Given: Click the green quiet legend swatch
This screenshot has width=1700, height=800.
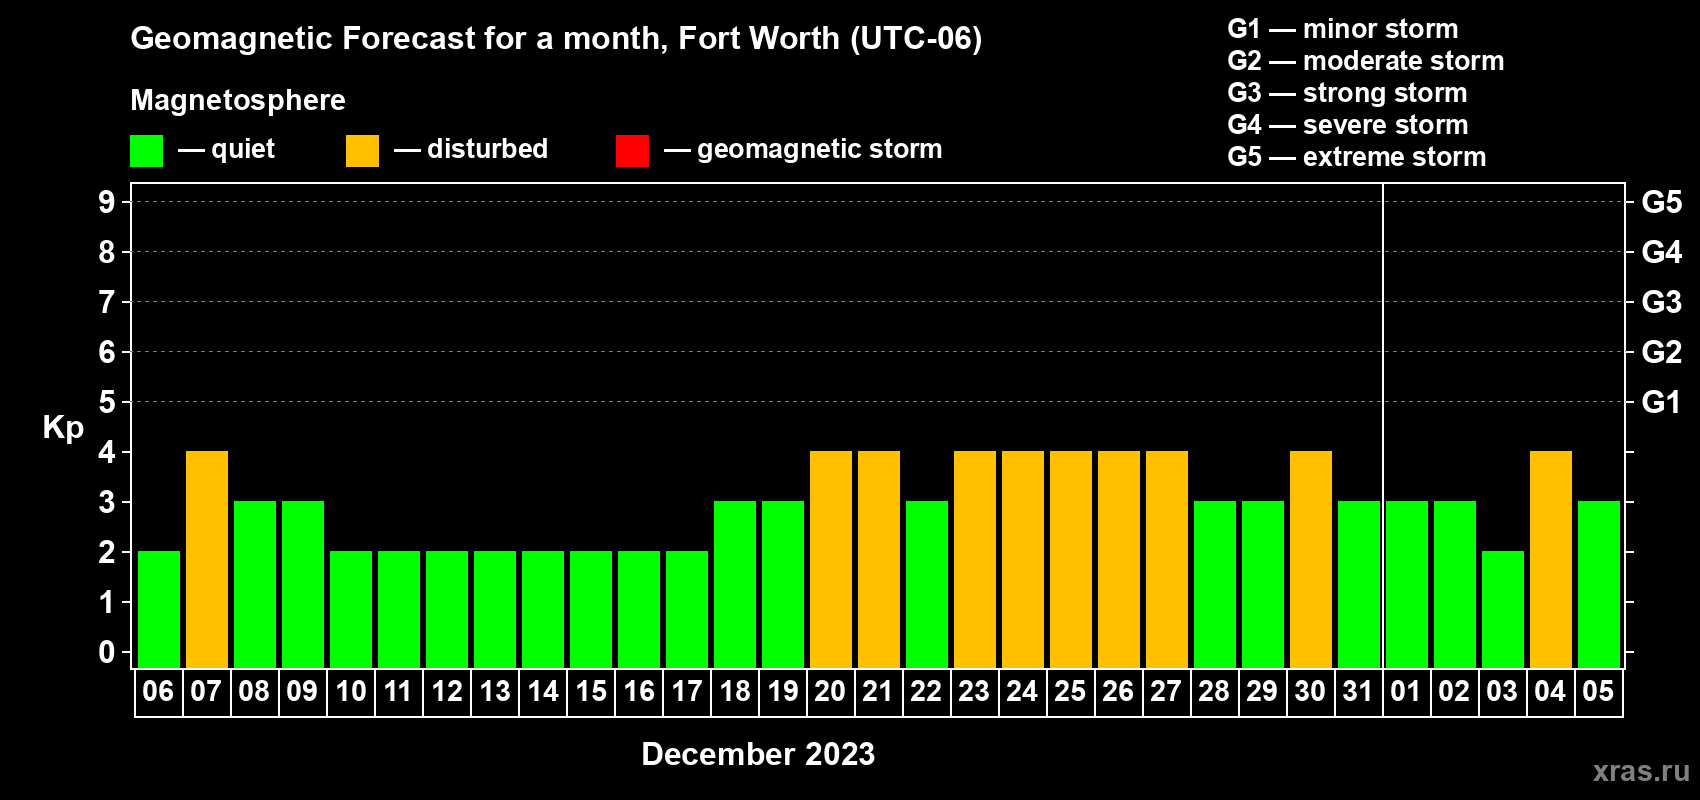Looking at the screenshot, I should (x=146, y=151).
